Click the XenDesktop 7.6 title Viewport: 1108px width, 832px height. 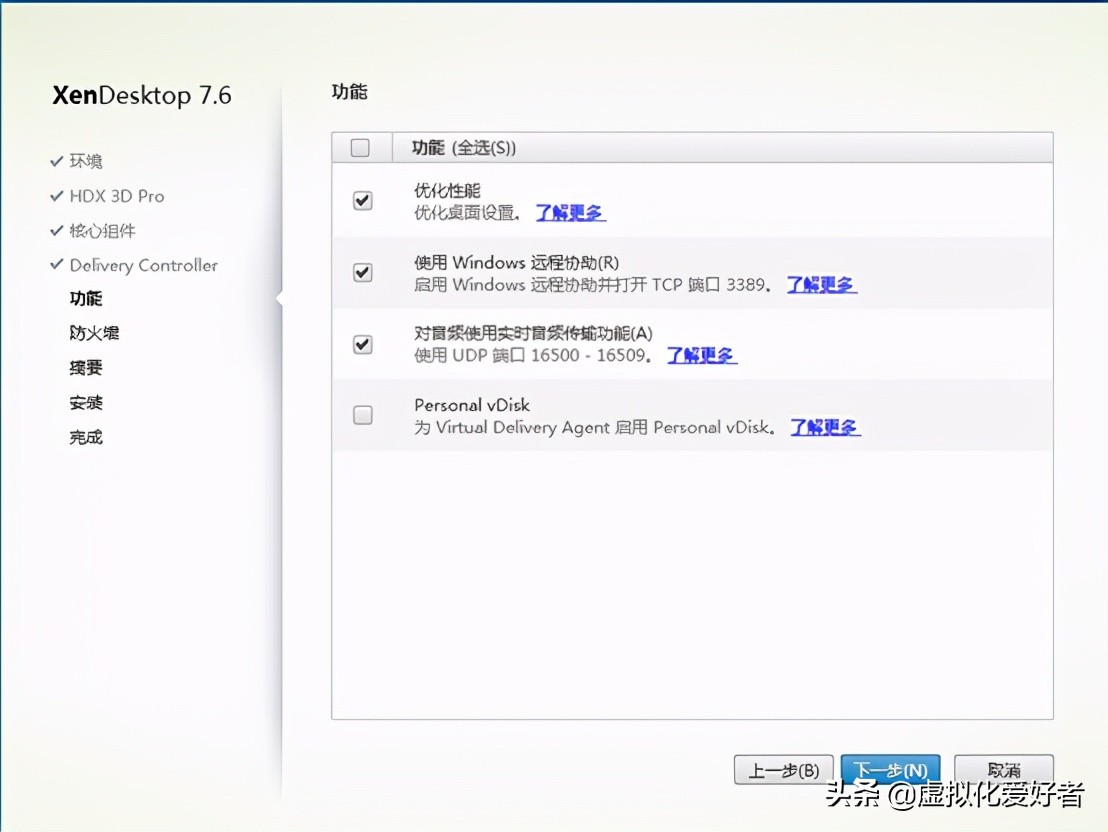(142, 95)
